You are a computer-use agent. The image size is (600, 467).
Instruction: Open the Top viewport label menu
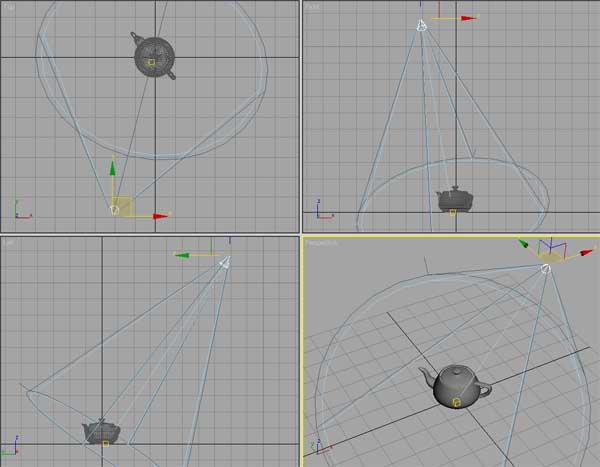(8, 6)
